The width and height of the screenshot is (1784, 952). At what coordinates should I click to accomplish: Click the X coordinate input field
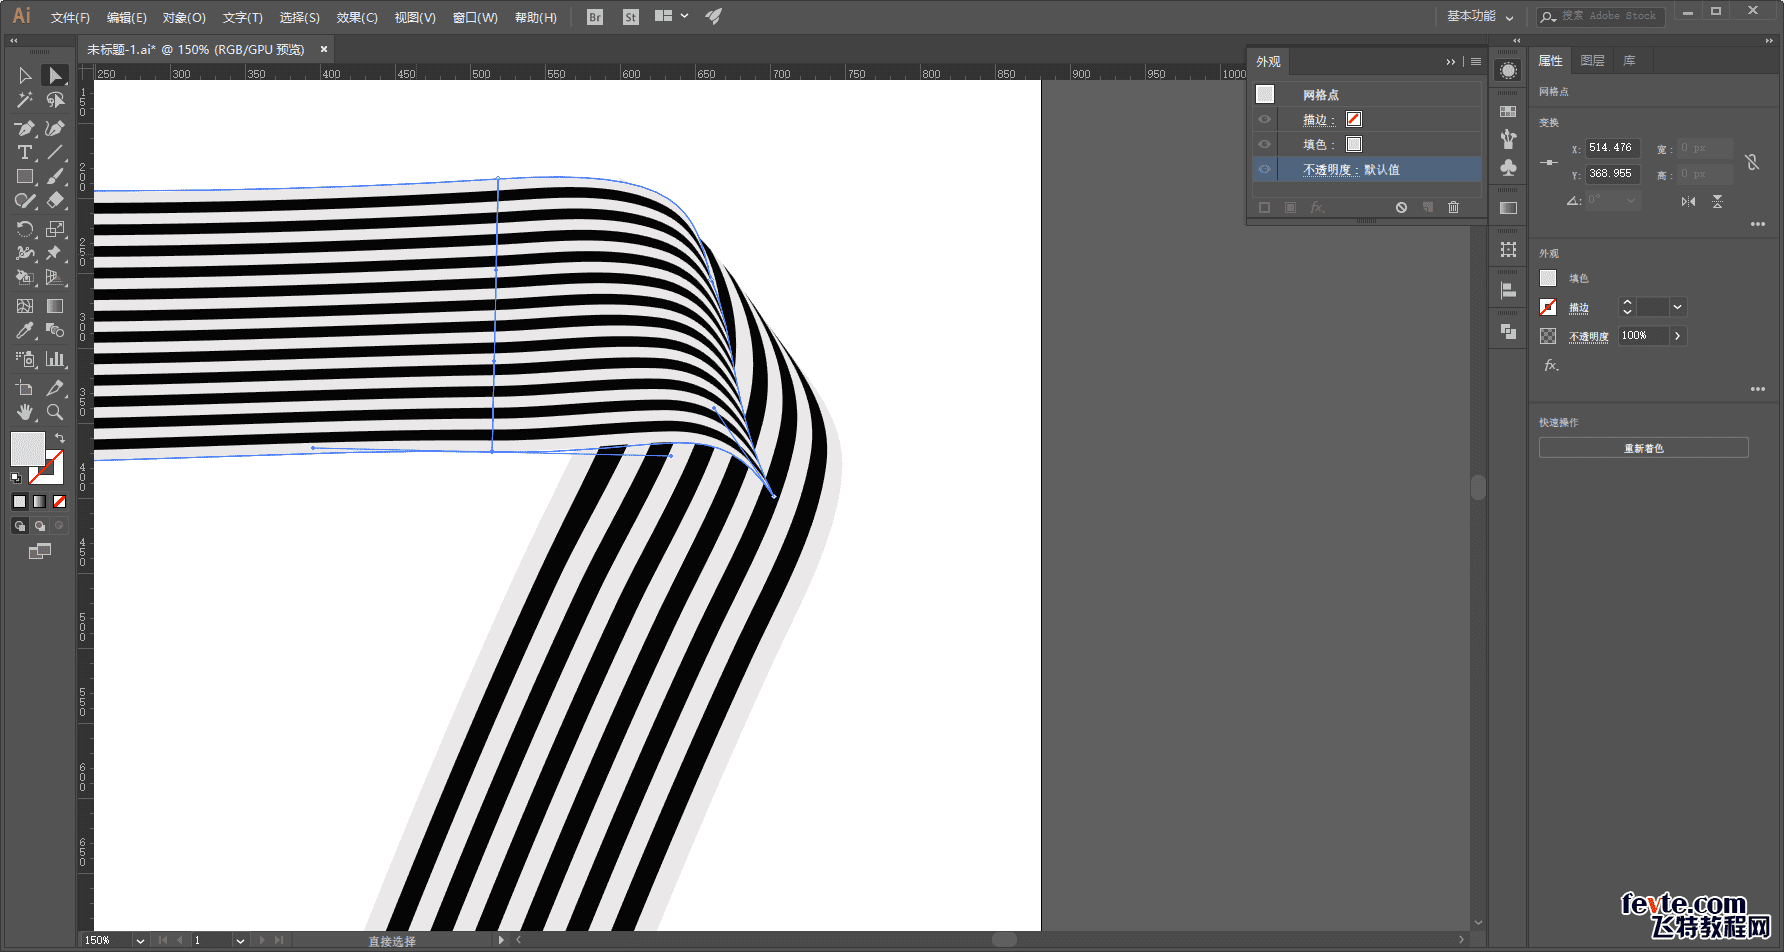pyautogui.click(x=1611, y=148)
